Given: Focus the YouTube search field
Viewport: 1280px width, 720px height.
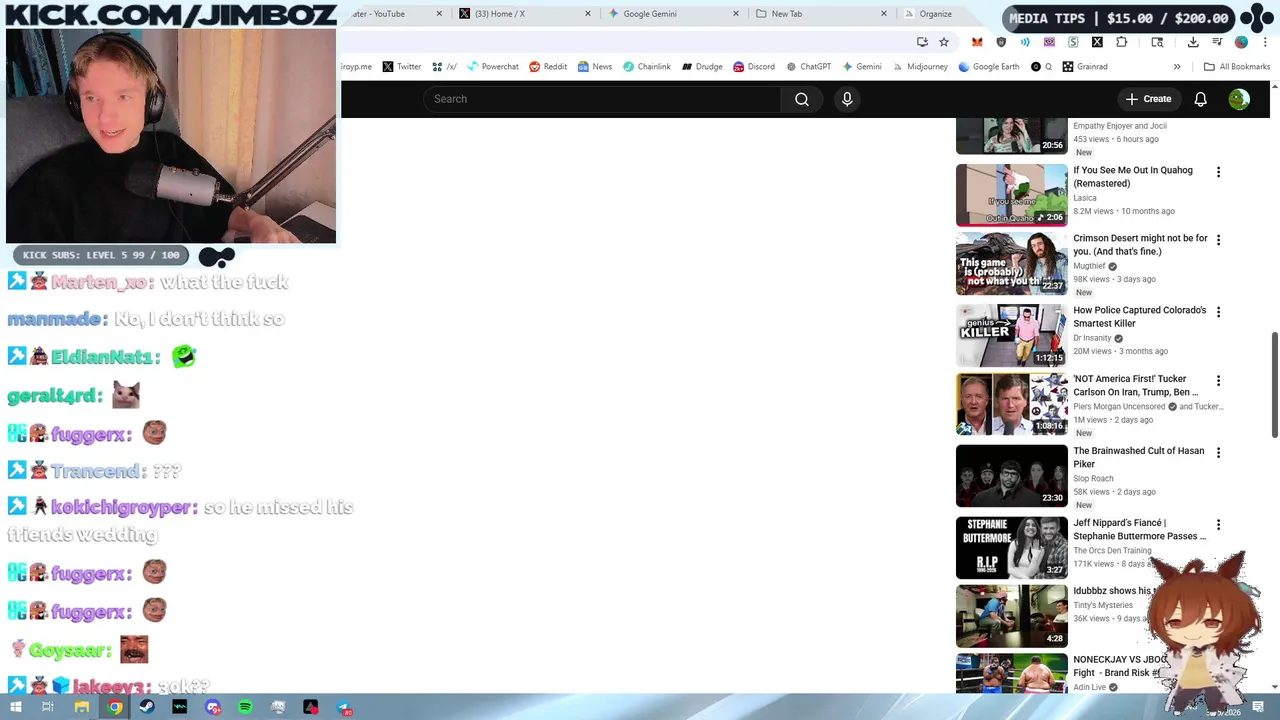Looking at the screenshot, I should click(602, 99).
